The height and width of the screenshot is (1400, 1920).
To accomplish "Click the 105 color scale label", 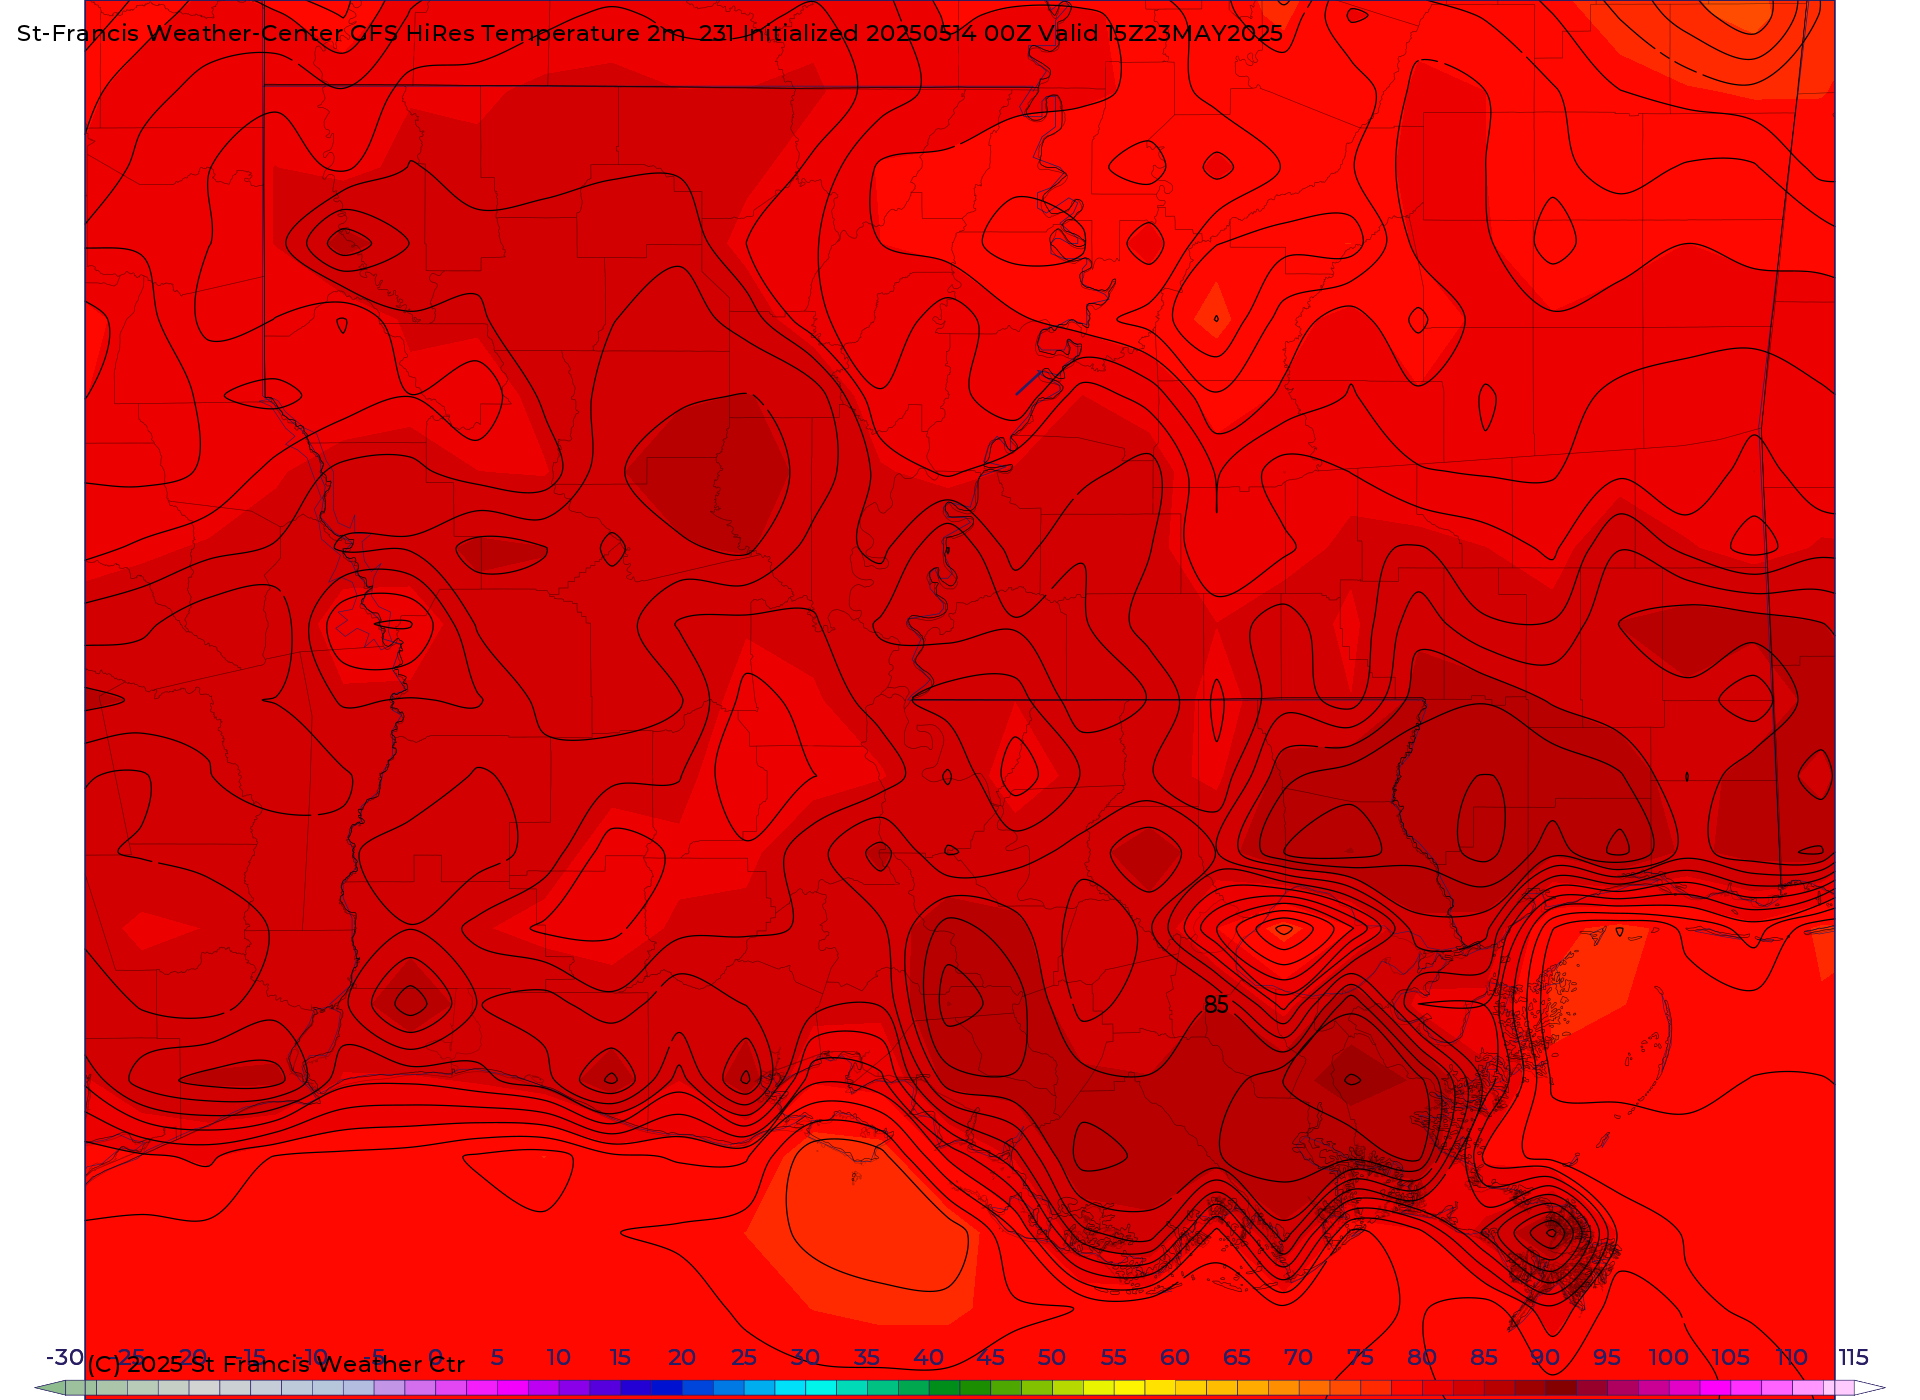I will click(1730, 1358).
